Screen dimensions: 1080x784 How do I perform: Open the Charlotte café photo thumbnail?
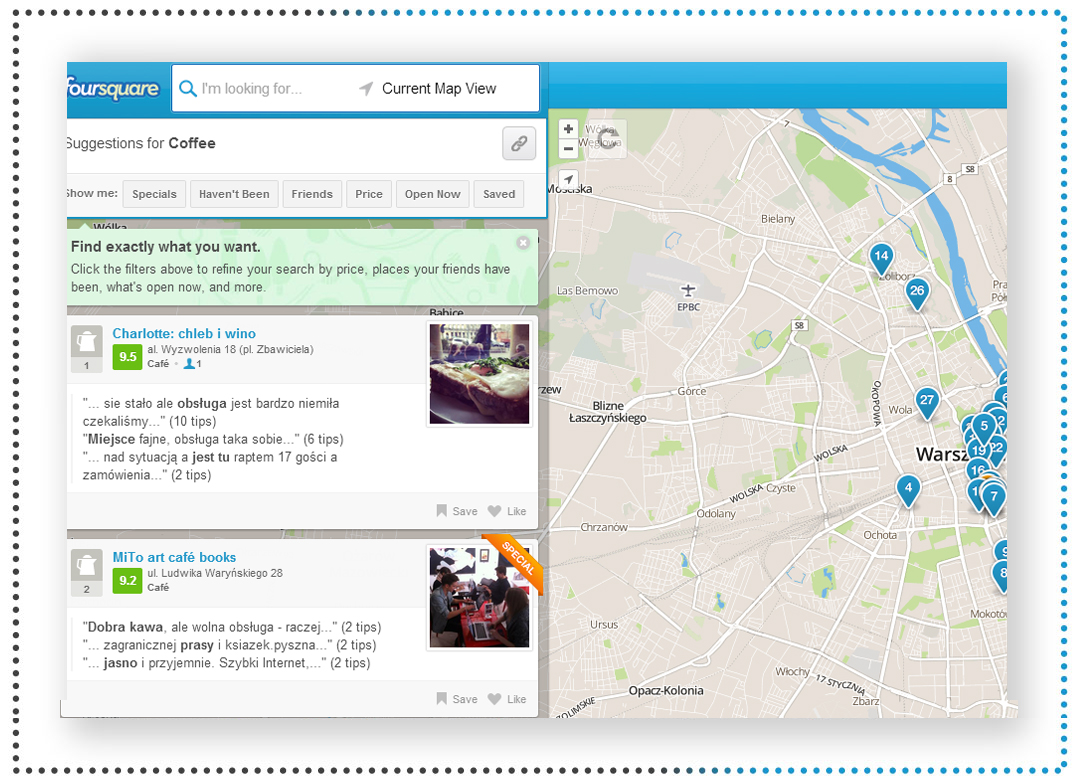[479, 374]
